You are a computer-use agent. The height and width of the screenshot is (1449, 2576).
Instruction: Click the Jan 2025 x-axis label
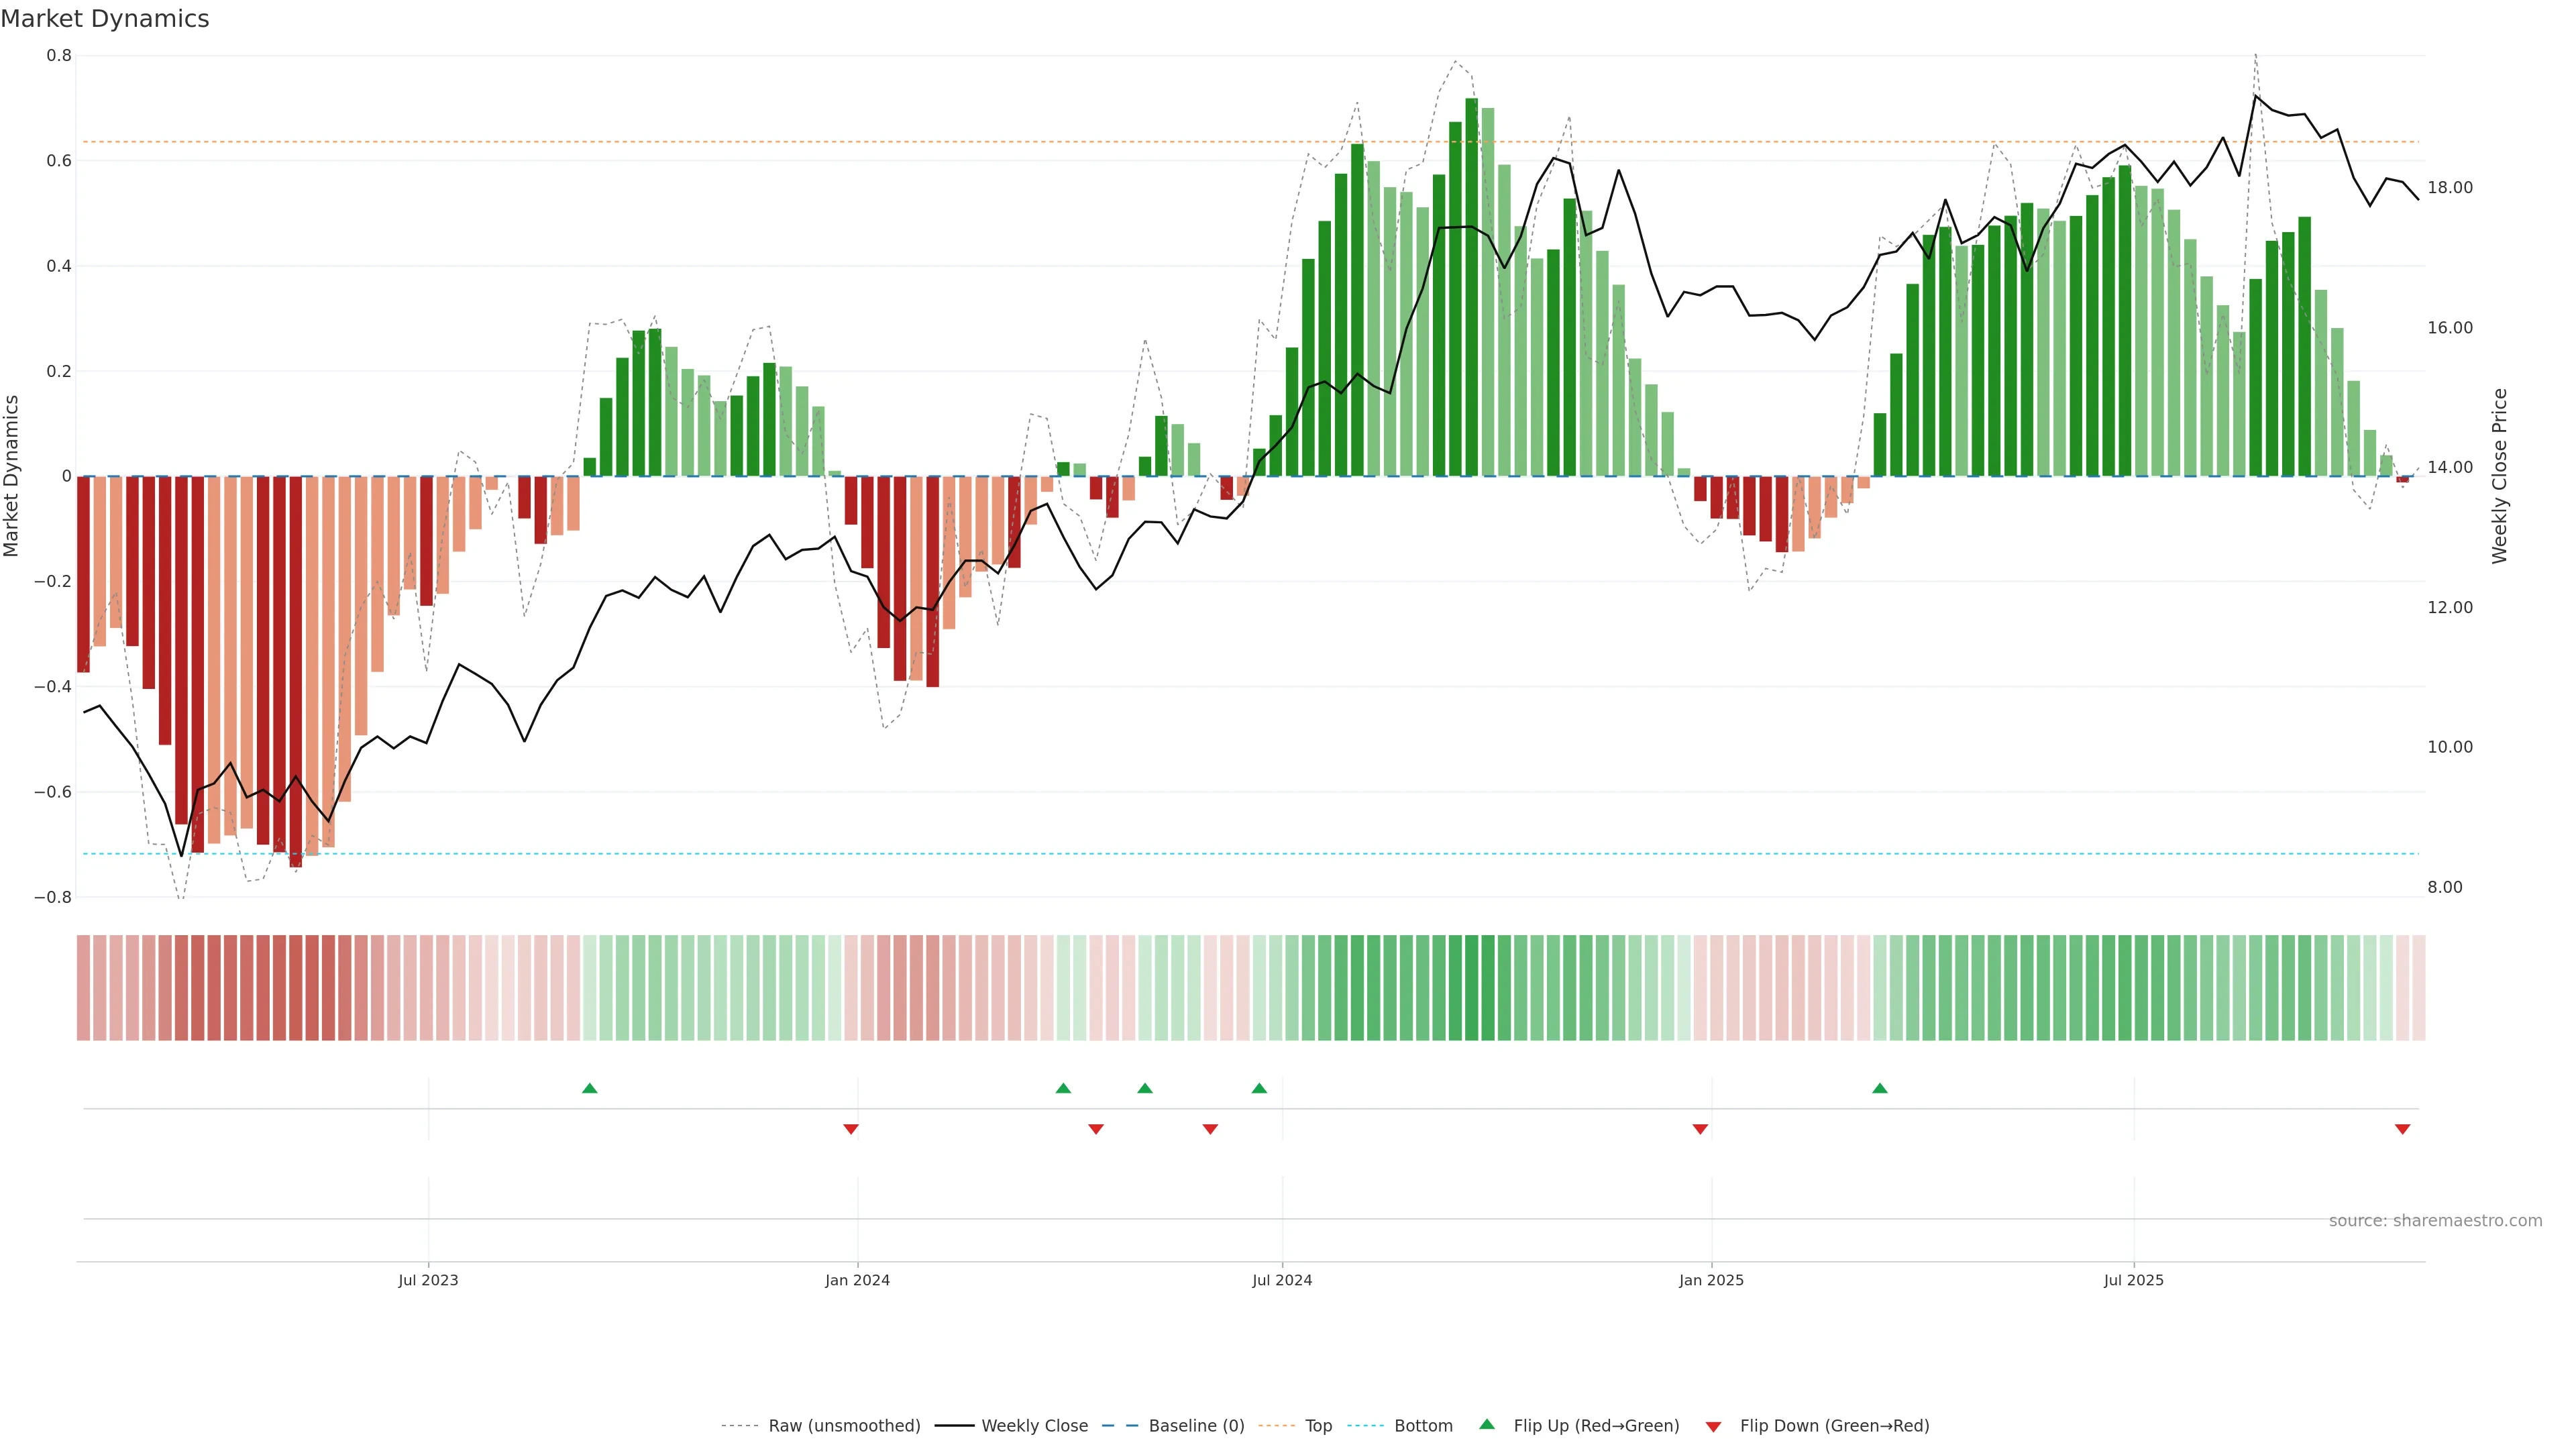1711,1280
